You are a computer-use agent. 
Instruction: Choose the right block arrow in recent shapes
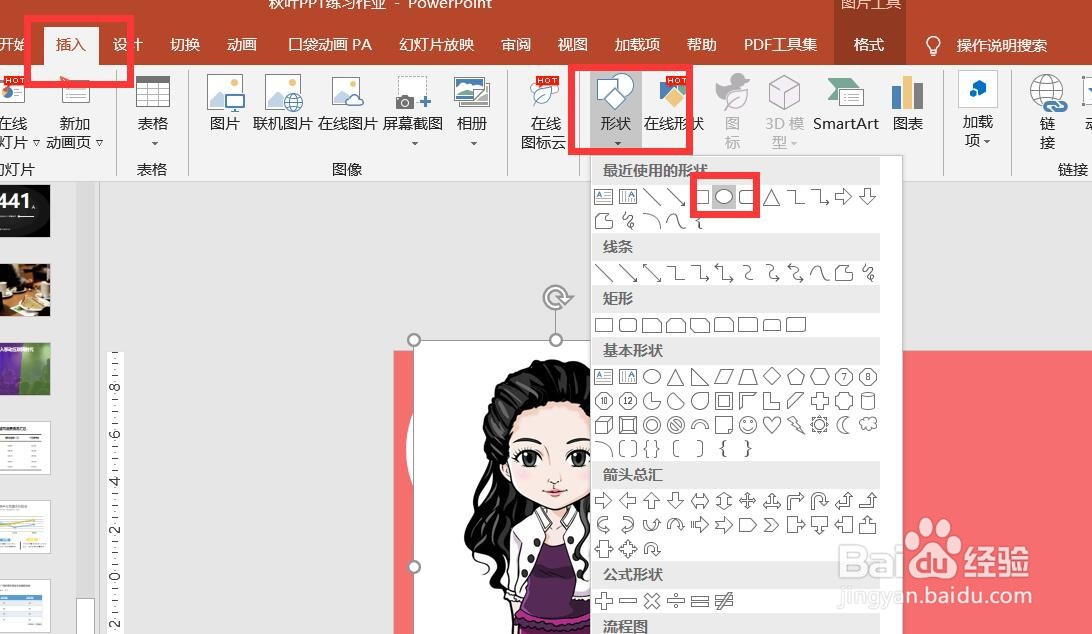pos(843,197)
